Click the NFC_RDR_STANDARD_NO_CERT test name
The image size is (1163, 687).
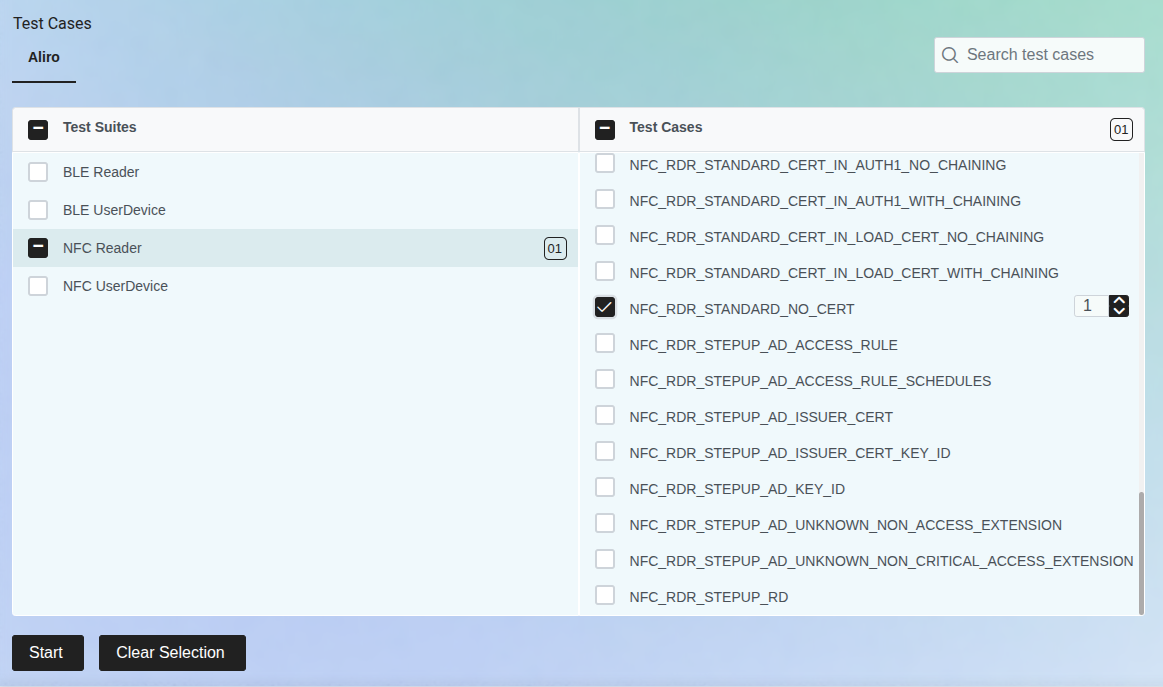coord(742,309)
